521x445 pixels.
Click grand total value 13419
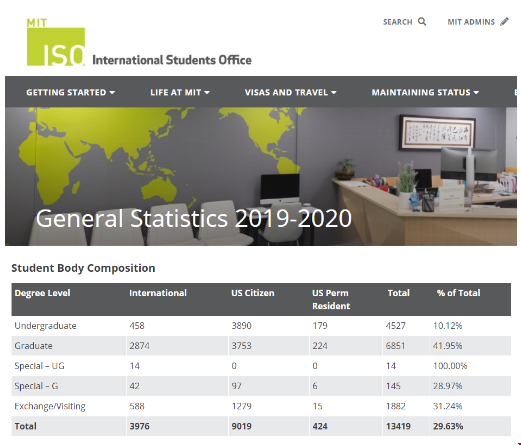coord(398,426)
